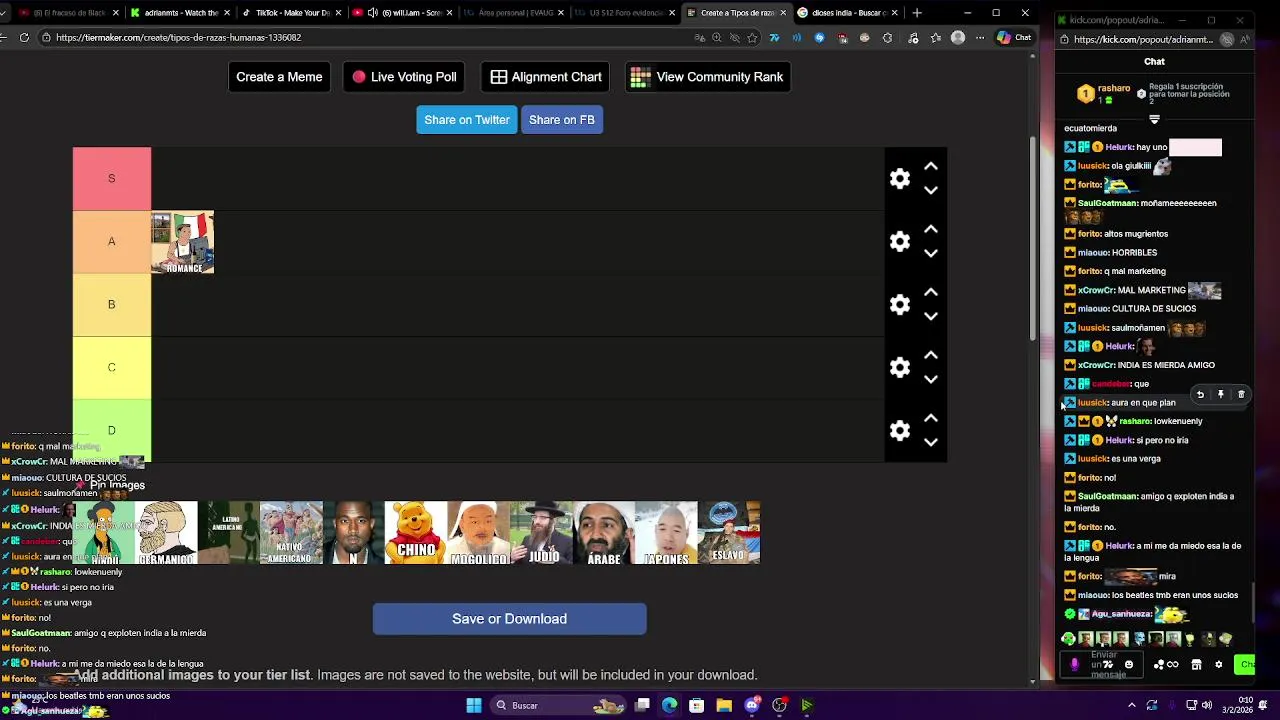
Task: Select the yellow C tier label
Action: click(x=112, y=367)
